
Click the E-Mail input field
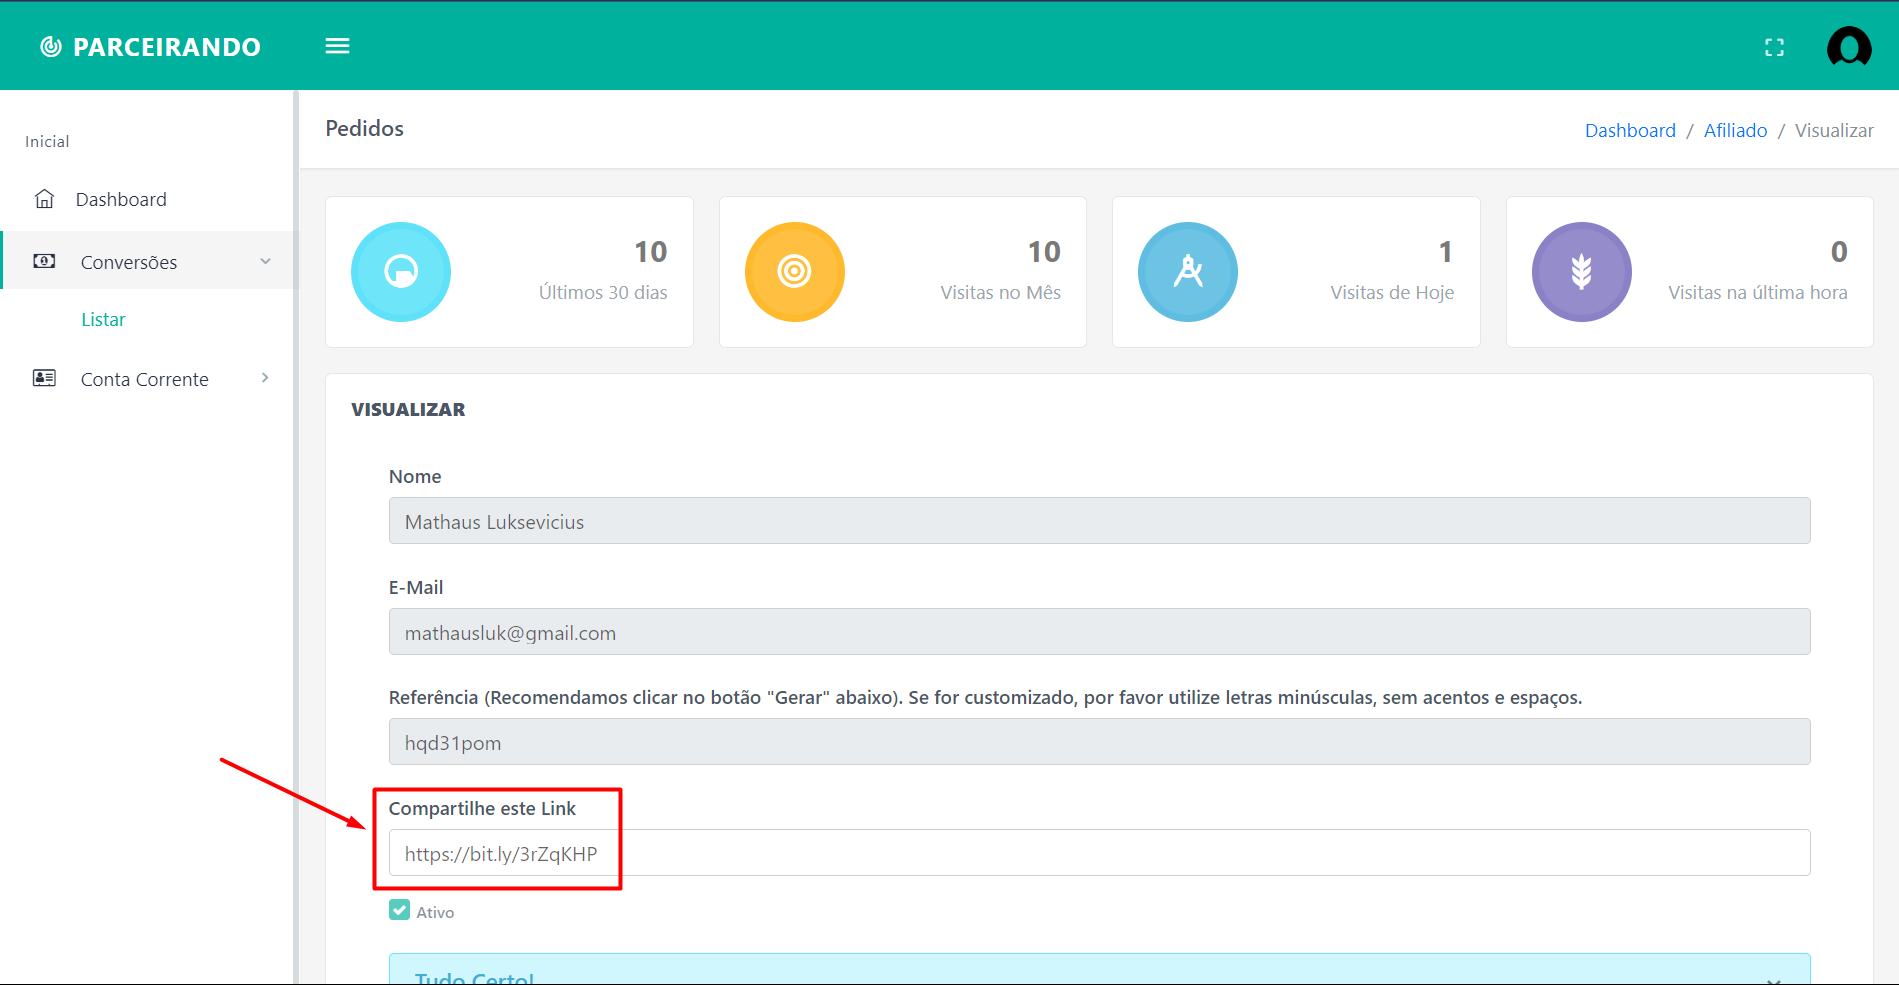pyautogui.click(x=1099, y=632)
